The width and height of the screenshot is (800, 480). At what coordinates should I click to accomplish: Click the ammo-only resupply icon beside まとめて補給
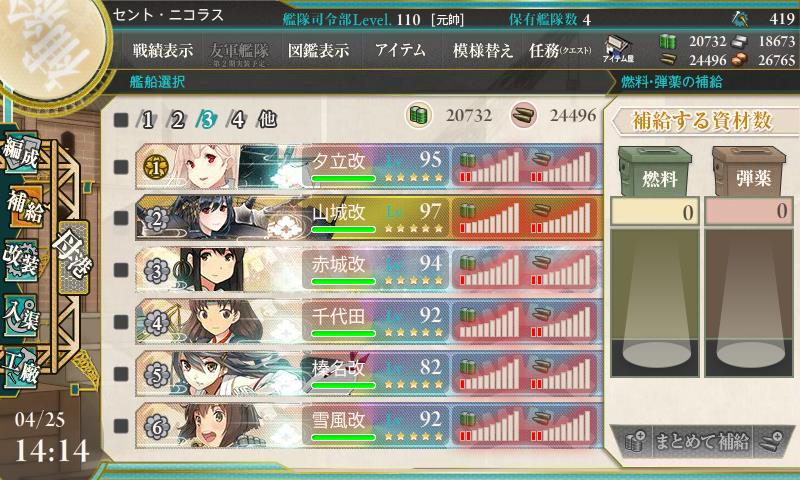(772, 441)
